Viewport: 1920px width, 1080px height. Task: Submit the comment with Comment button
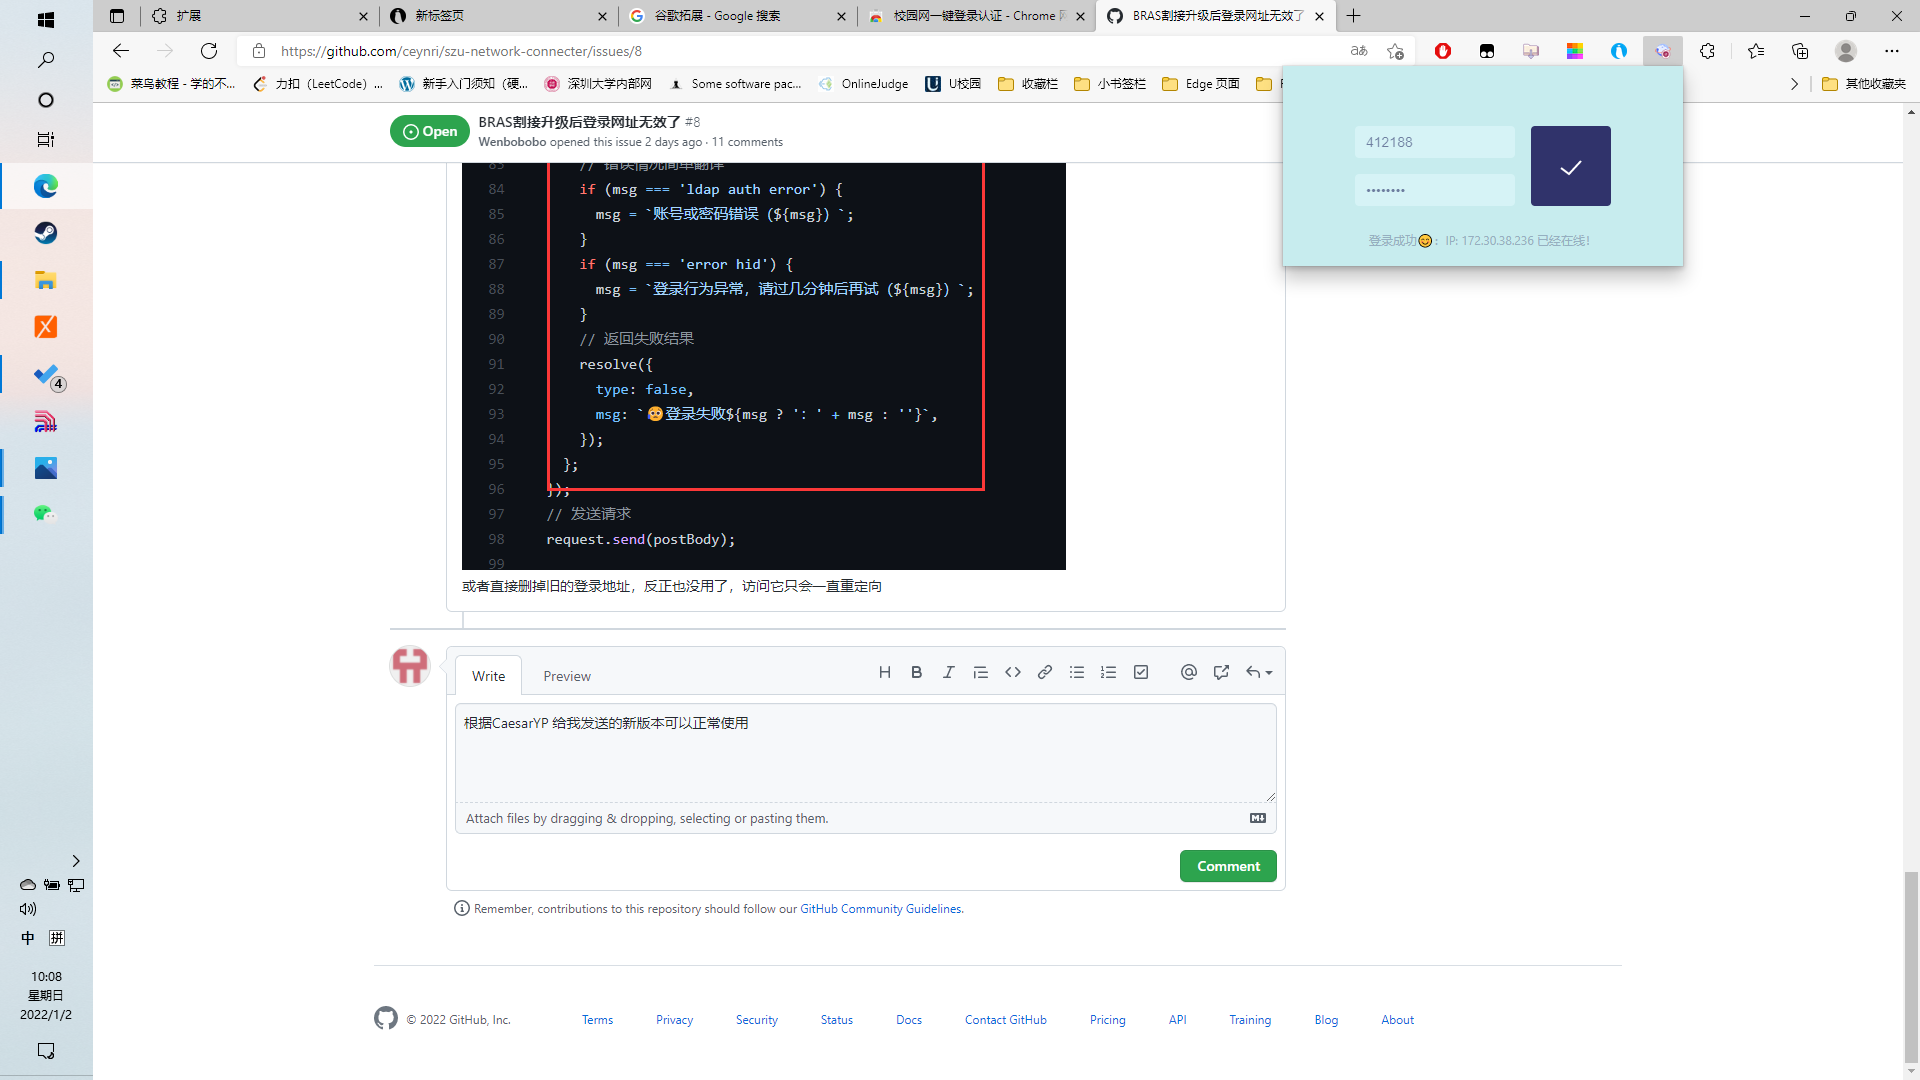click(x=1227, y=865)
